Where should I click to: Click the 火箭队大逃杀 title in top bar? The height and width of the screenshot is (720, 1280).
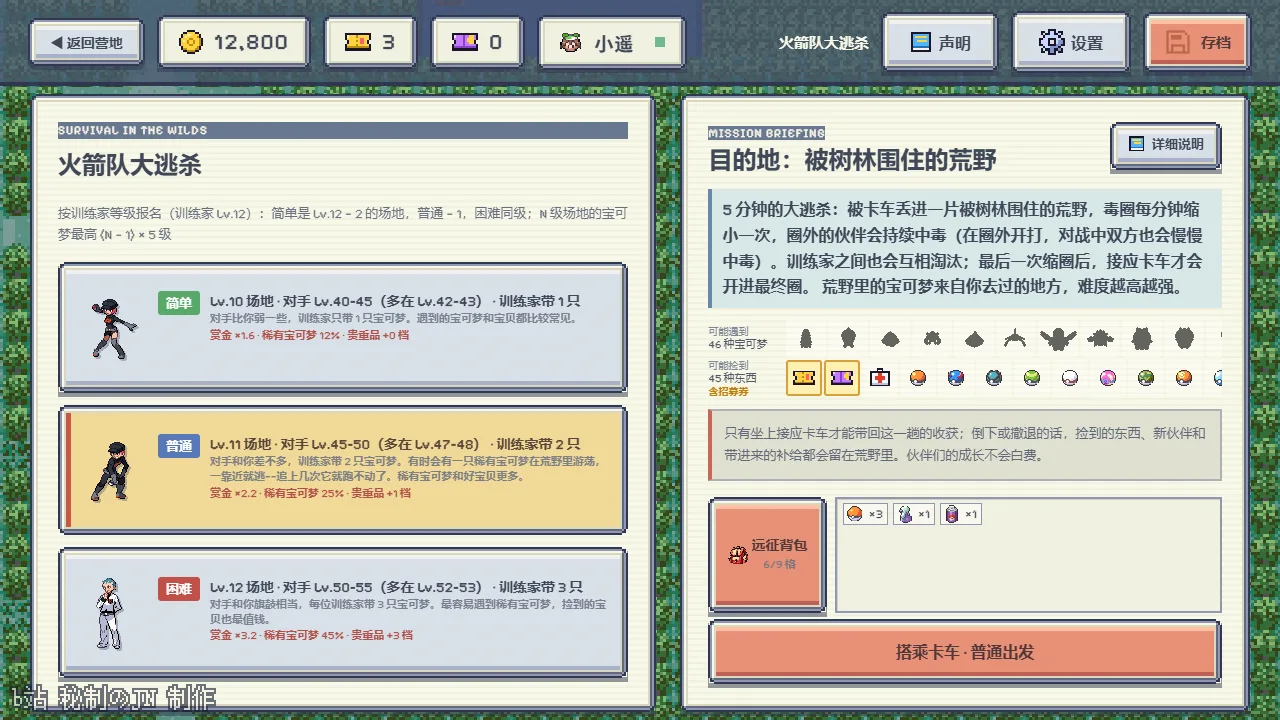point(824,43)
